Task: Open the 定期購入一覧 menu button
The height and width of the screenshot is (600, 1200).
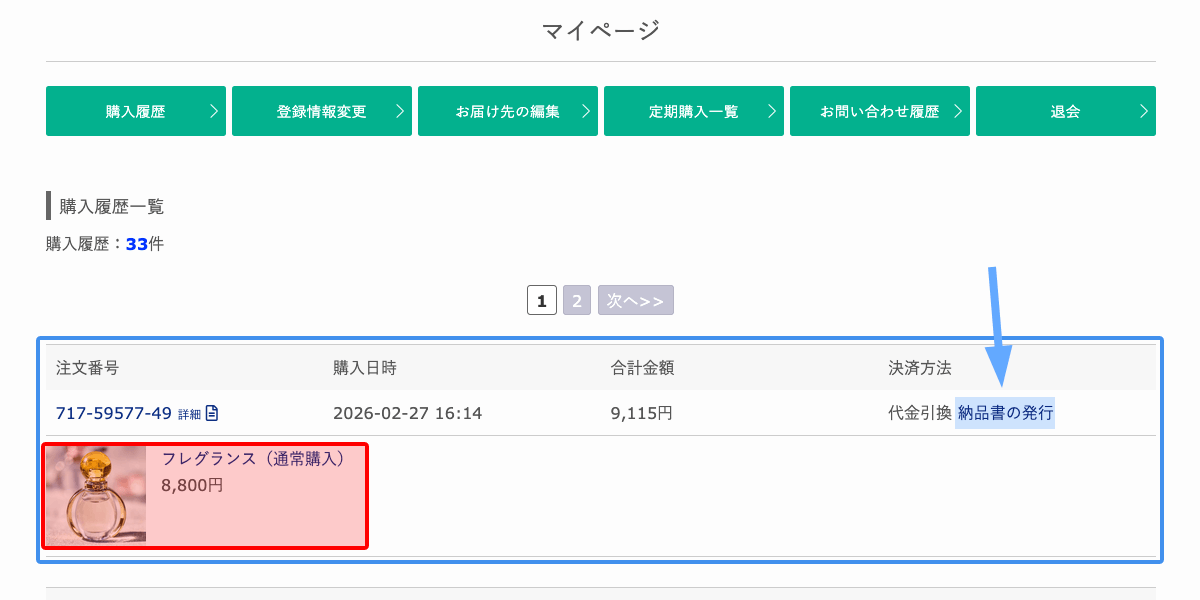Action: 693,112
